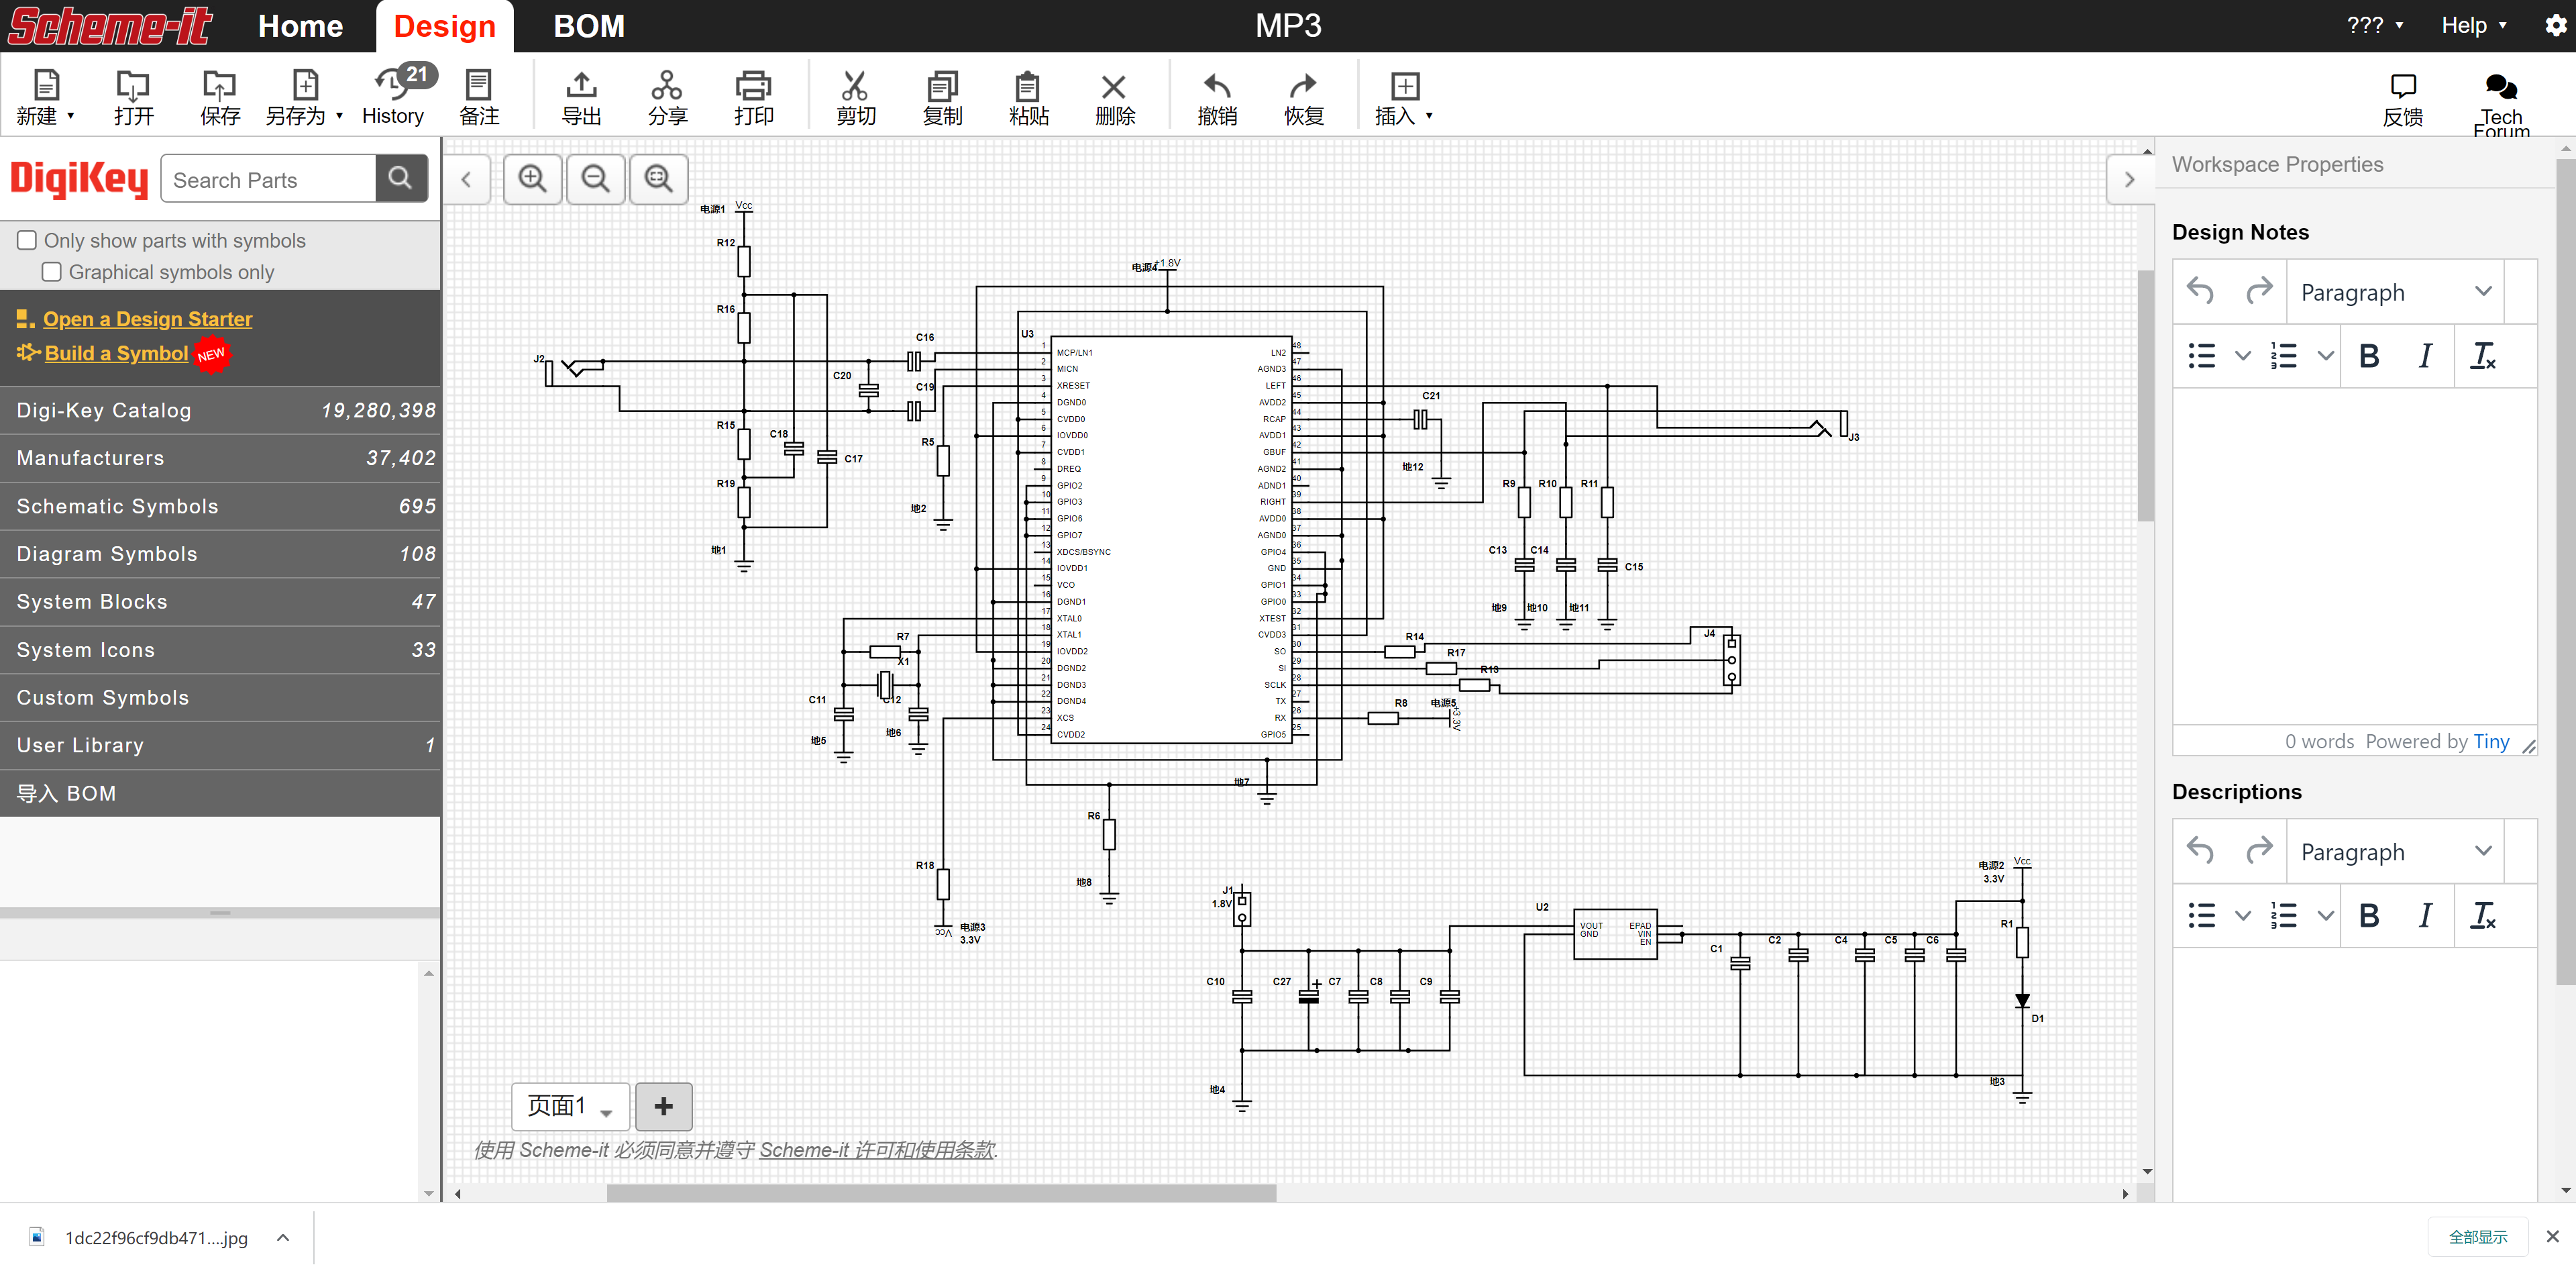
Task: Undo in the Descriptions editor
Action: point(2201,851)
